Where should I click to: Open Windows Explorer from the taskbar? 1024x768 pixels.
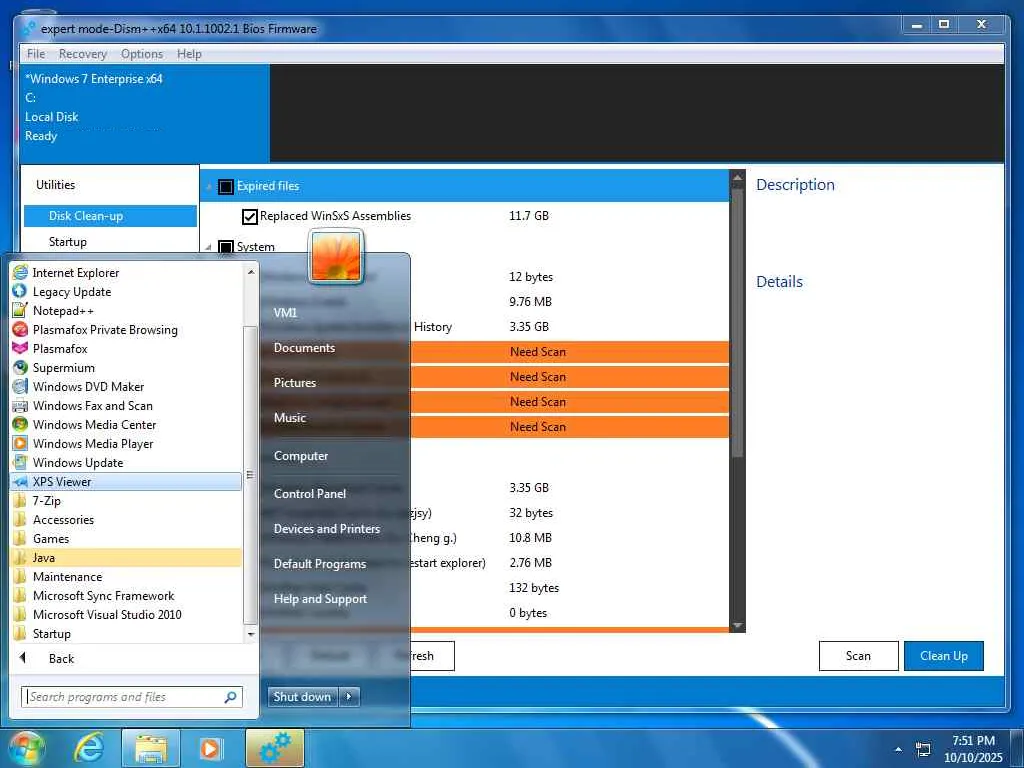[x=150, y=748]
